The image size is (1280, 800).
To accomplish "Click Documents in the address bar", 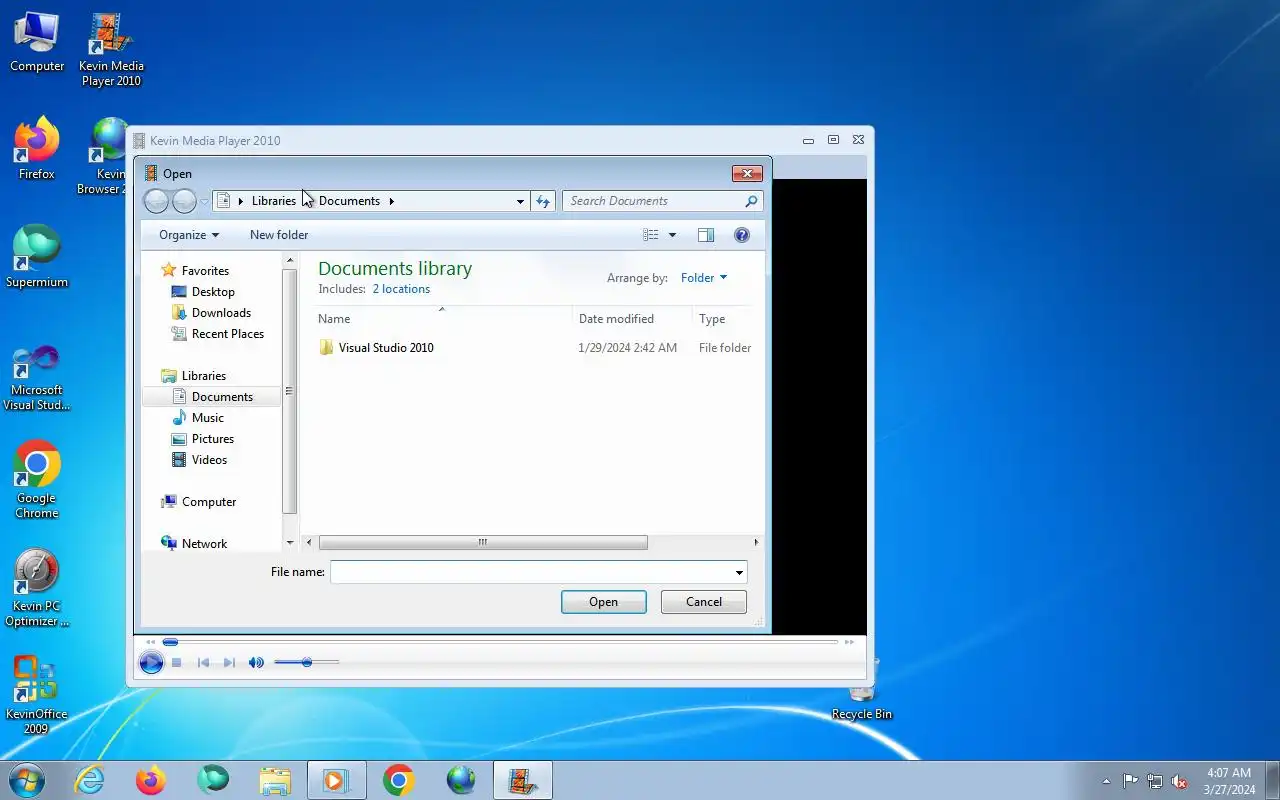I will [x=349, y=201].
